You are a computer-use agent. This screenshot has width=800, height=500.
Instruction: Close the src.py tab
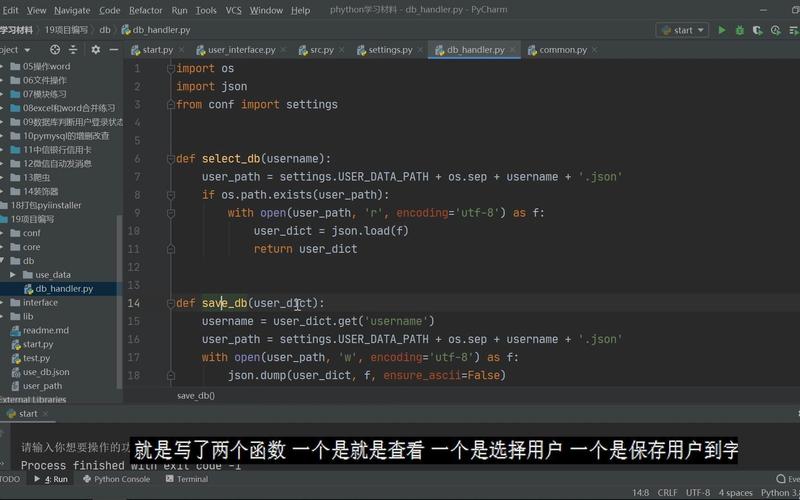point(341,50)
